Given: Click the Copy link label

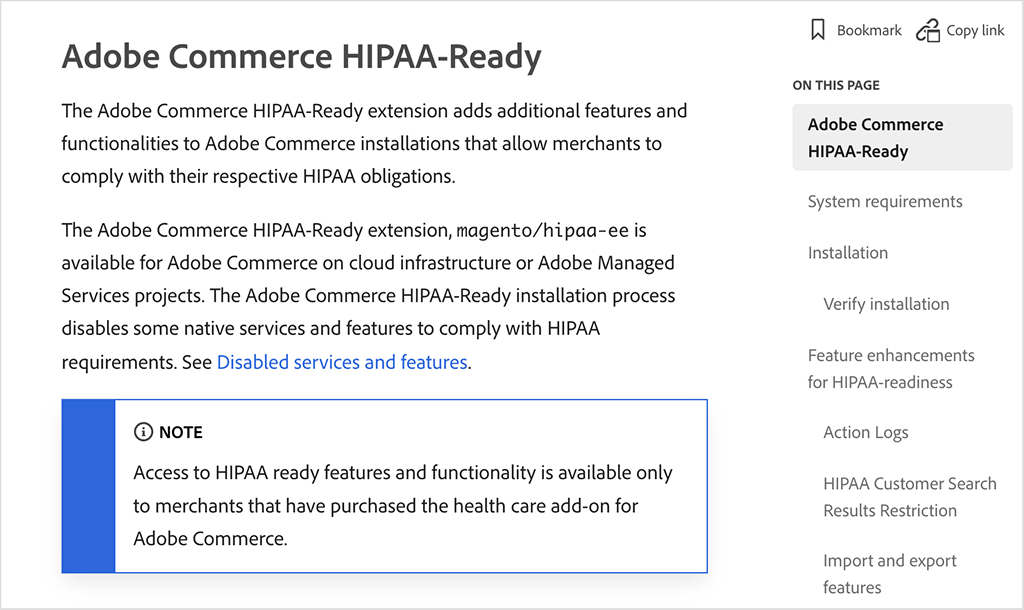Looking at the screenshot, I should [x=975, y=31].
